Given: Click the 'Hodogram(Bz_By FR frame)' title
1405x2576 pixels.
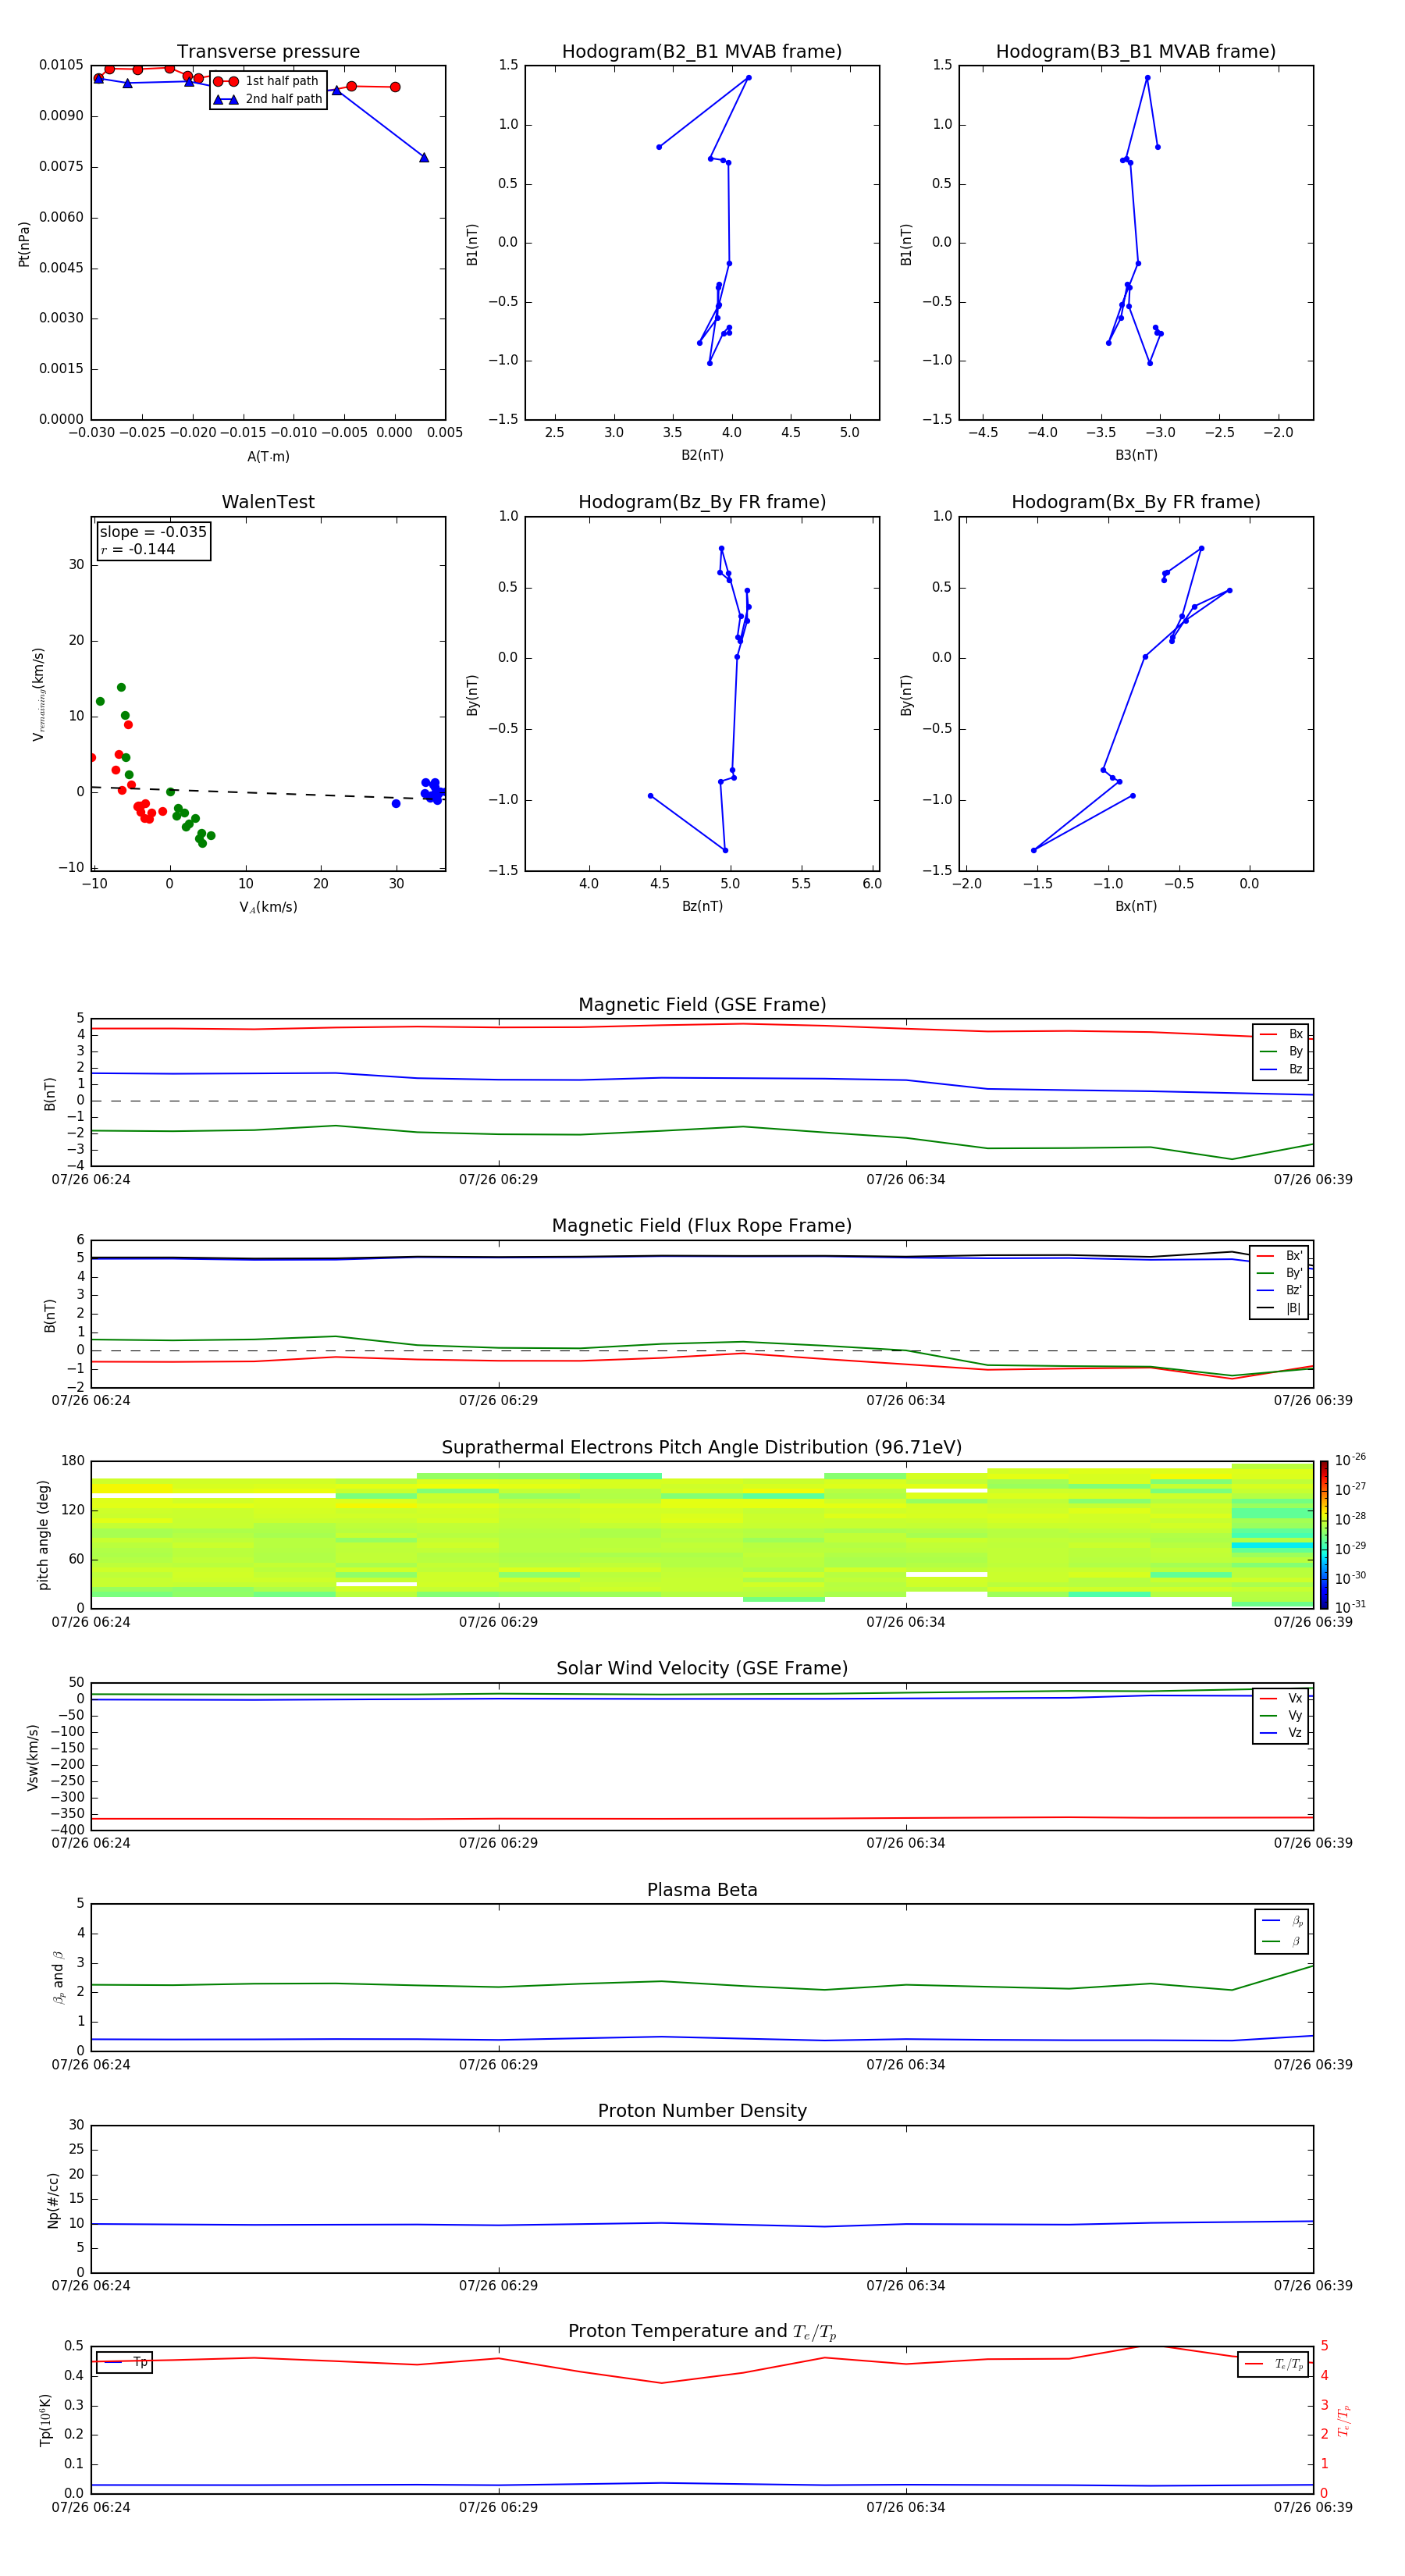Looking at the screenshot, I should click(x=701, y=502).
